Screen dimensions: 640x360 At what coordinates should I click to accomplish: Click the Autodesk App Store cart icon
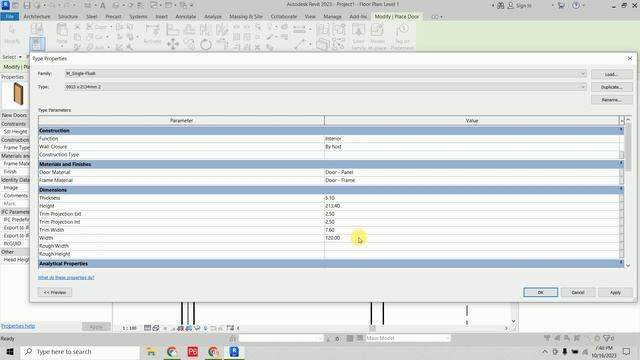point(561,5)
